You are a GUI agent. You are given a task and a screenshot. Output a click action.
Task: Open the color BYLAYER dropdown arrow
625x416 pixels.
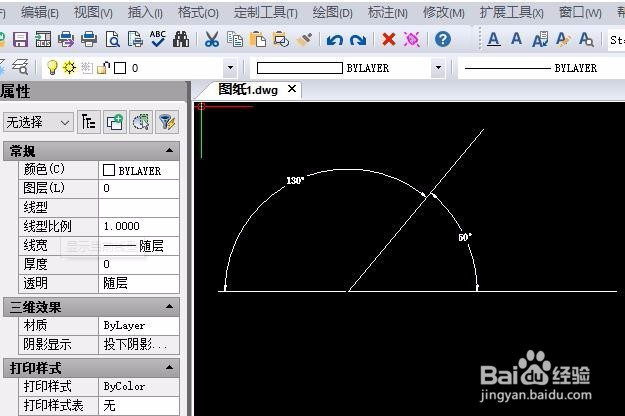(438, 68)
